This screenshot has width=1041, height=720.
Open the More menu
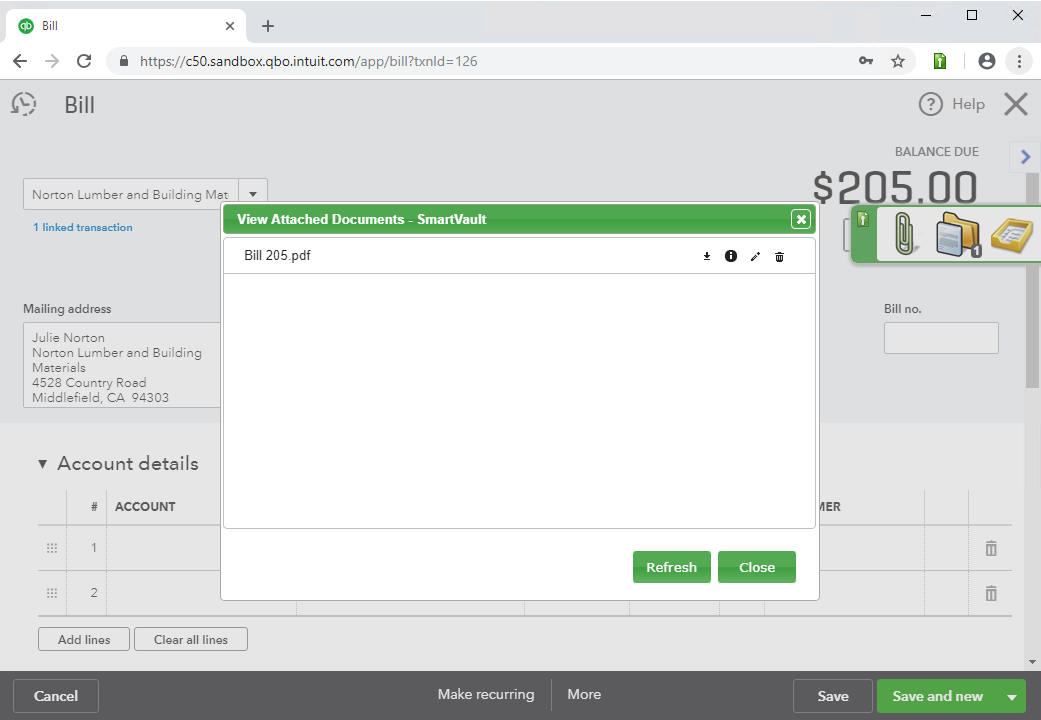(x=584, y=695)
